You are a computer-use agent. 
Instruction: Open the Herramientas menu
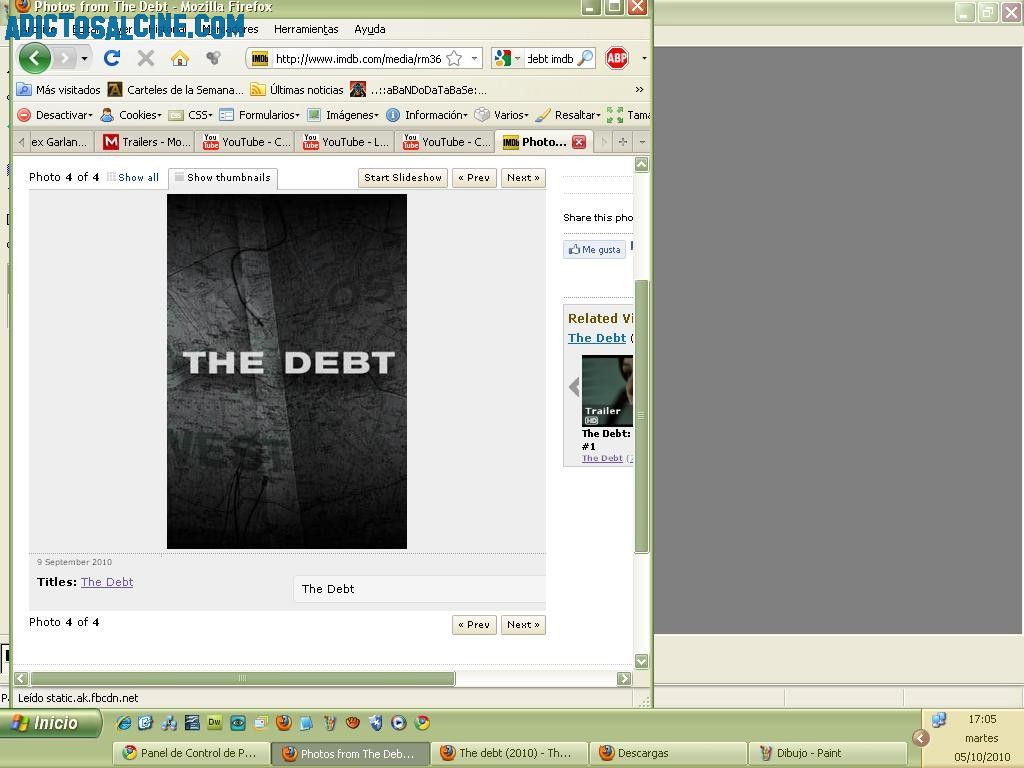point(306,29)
